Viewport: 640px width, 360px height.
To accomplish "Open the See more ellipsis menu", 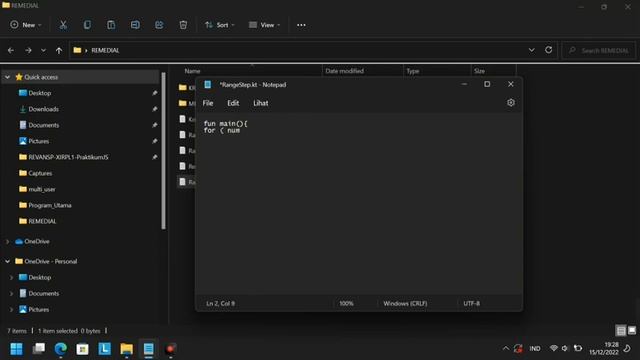I will pos(301,25).
